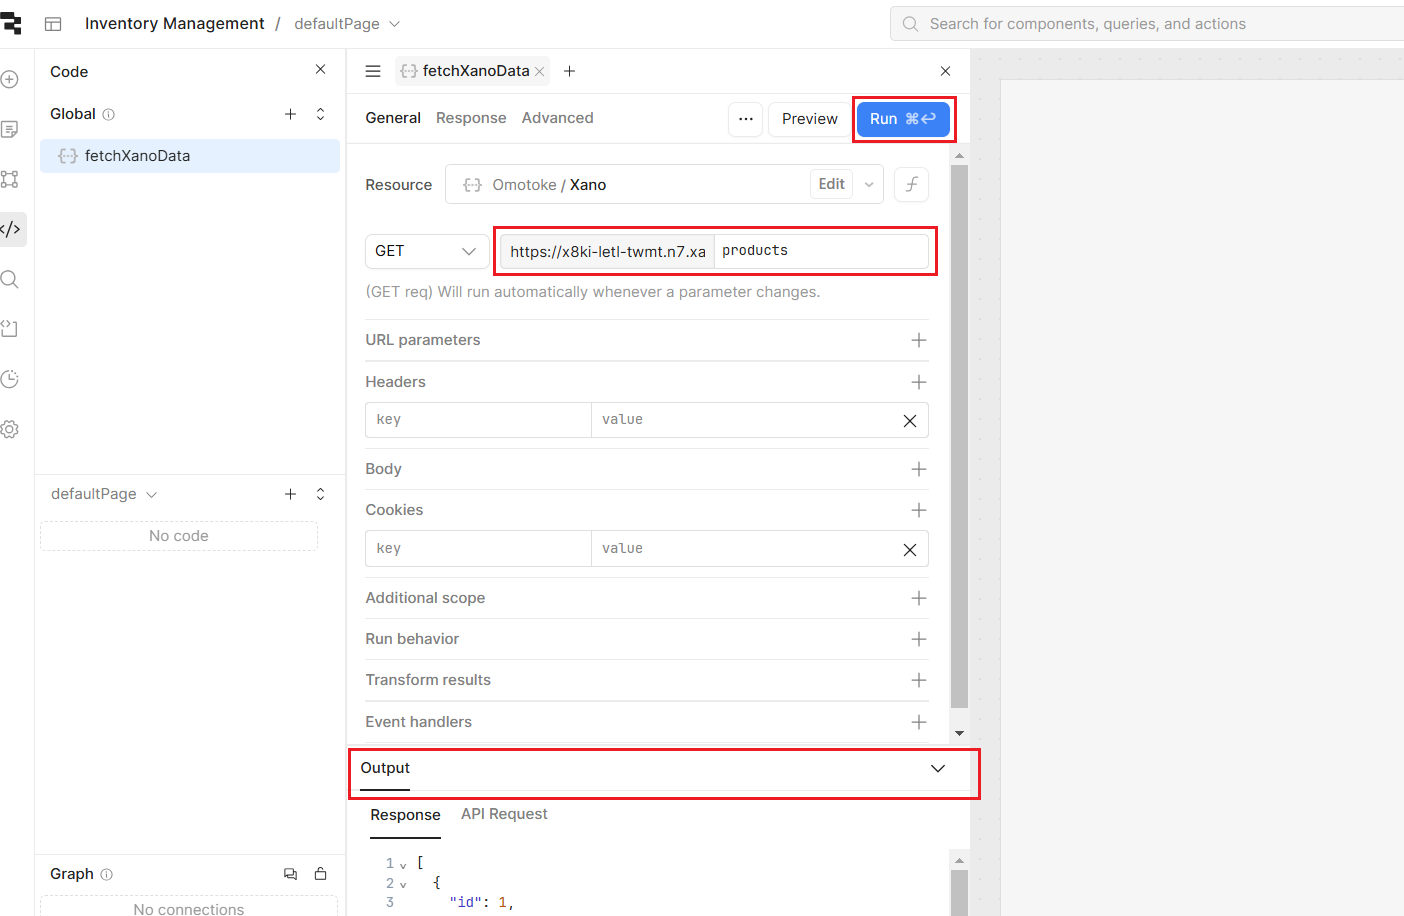Select the API Request tab
Image resolution: width=1404 pixels, height=916 pixels.
(x=504, y=814)
